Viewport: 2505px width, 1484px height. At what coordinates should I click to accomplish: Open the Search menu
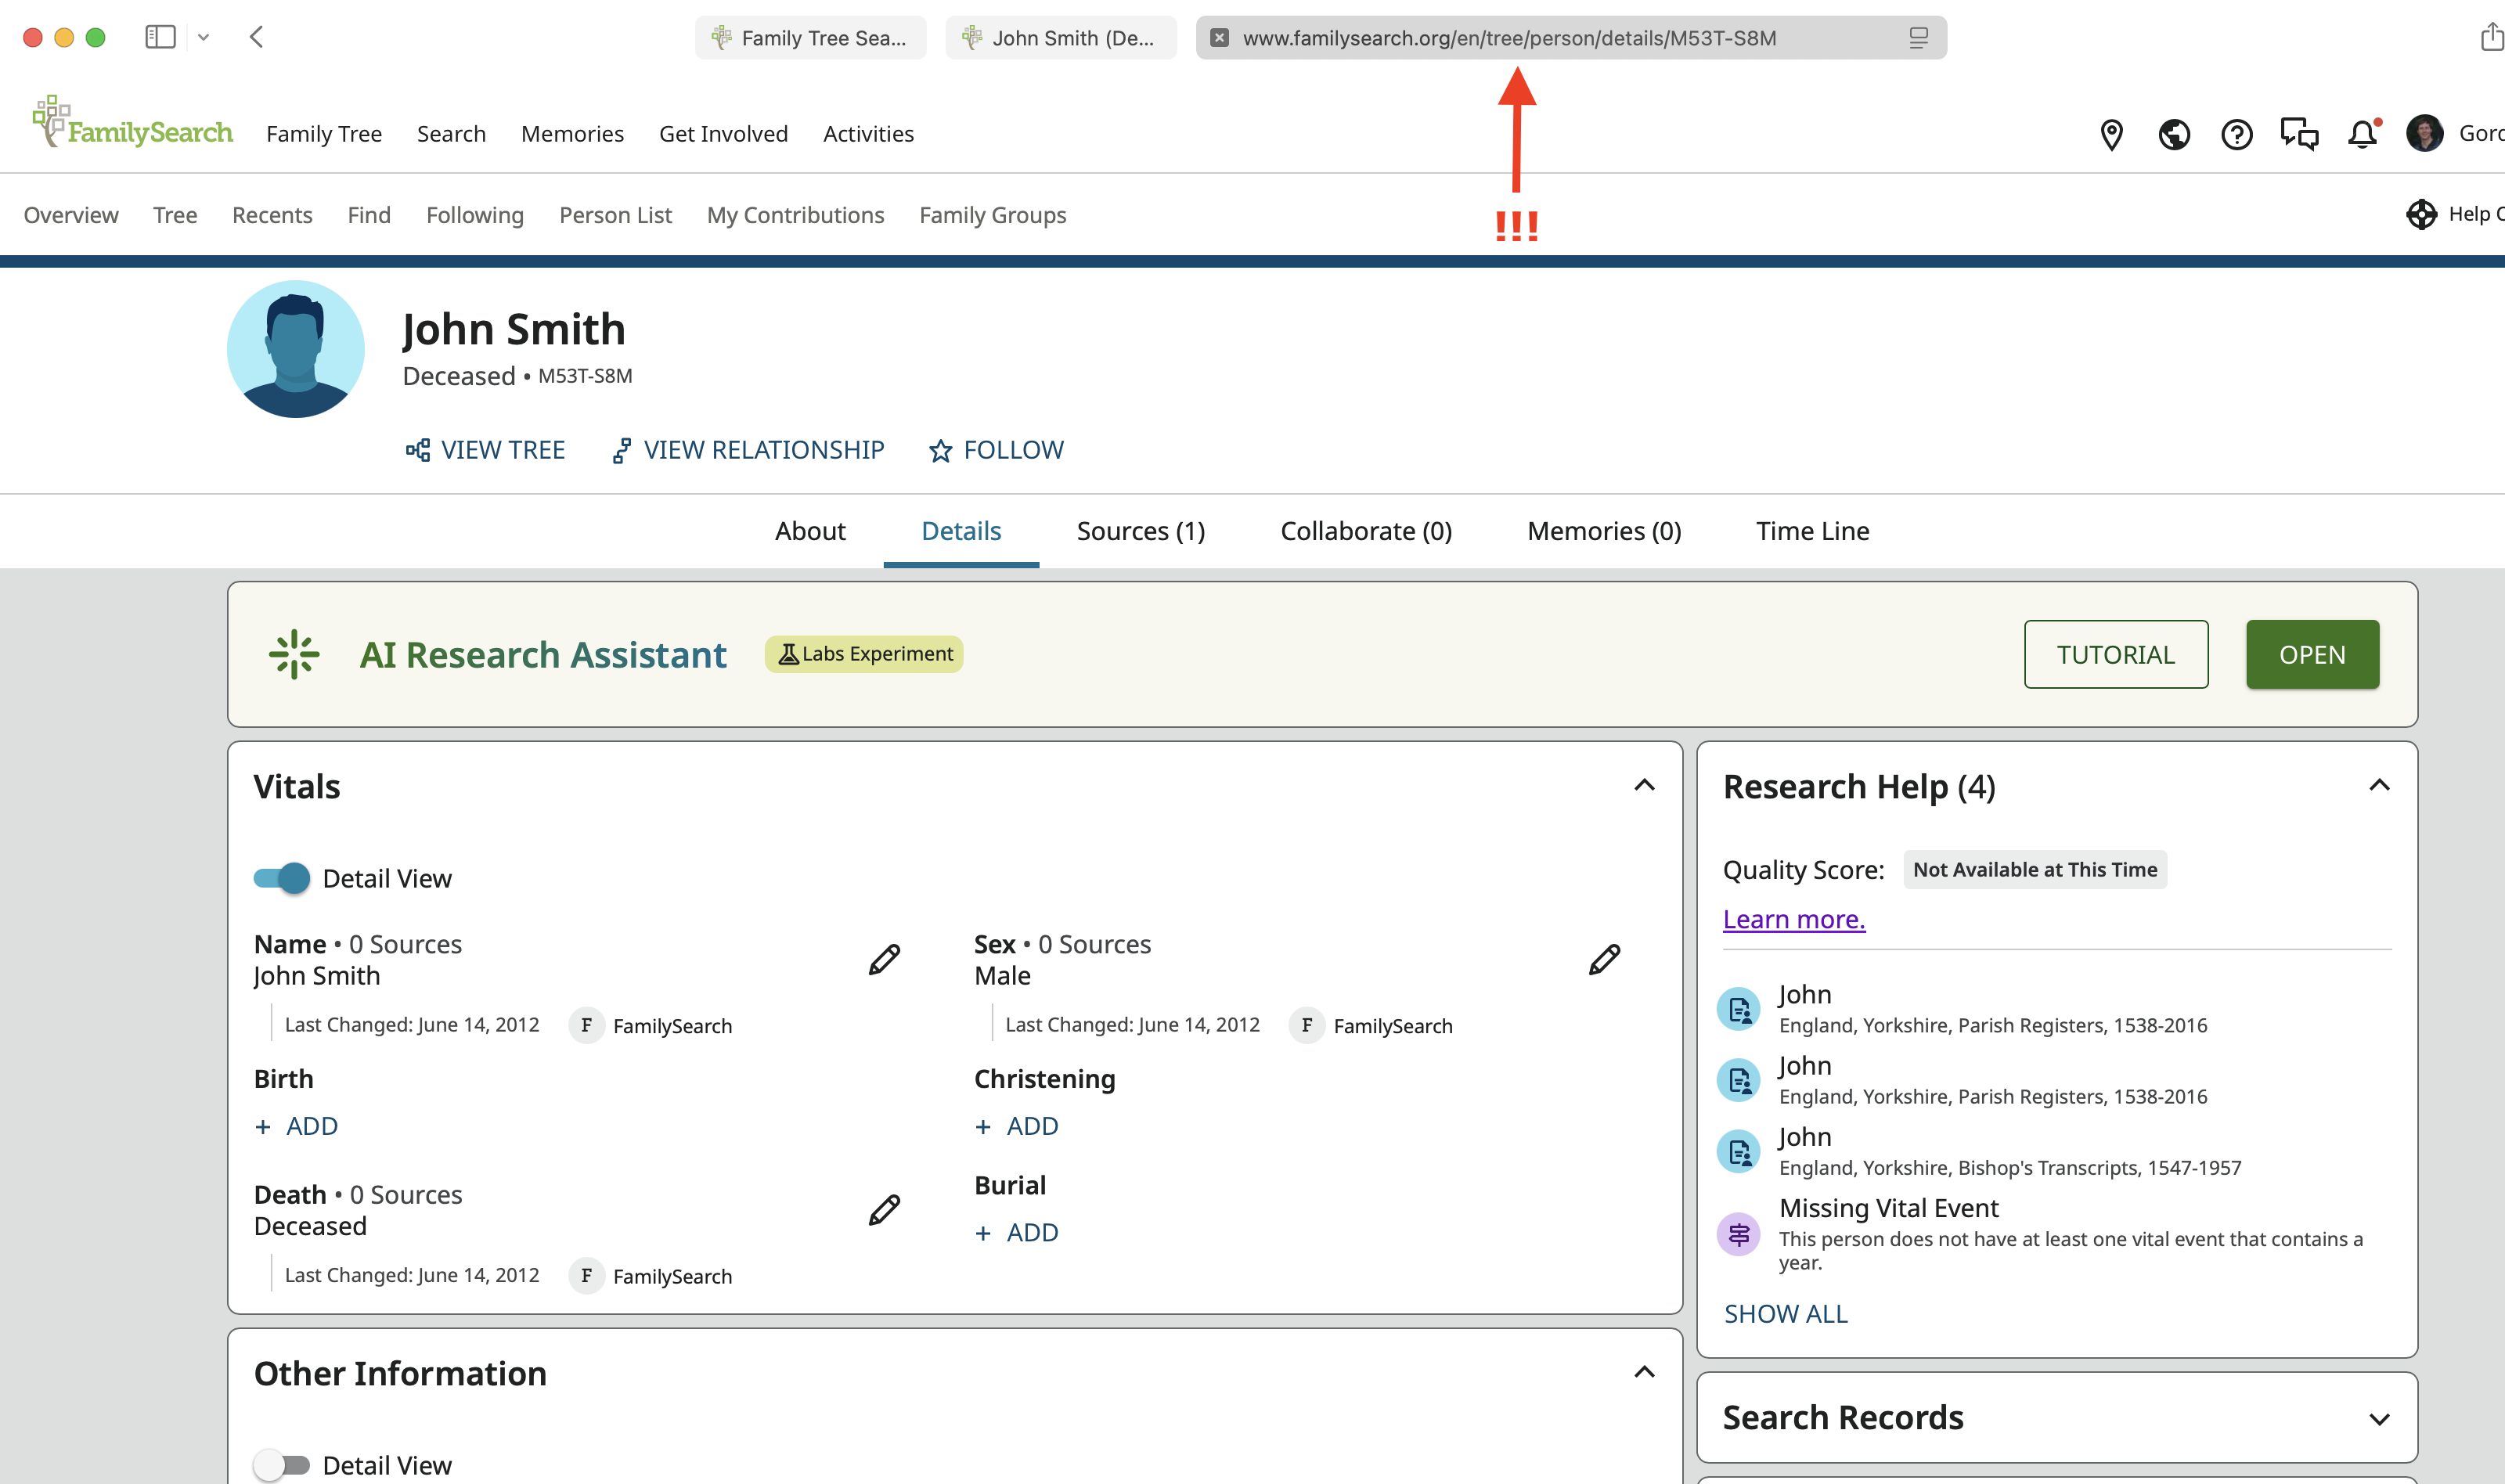coord(451,134)
